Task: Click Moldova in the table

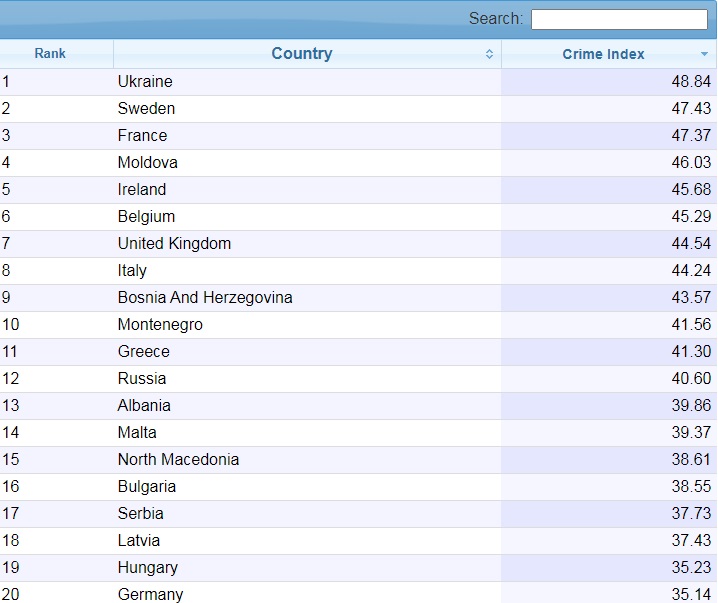Action: 147,163
